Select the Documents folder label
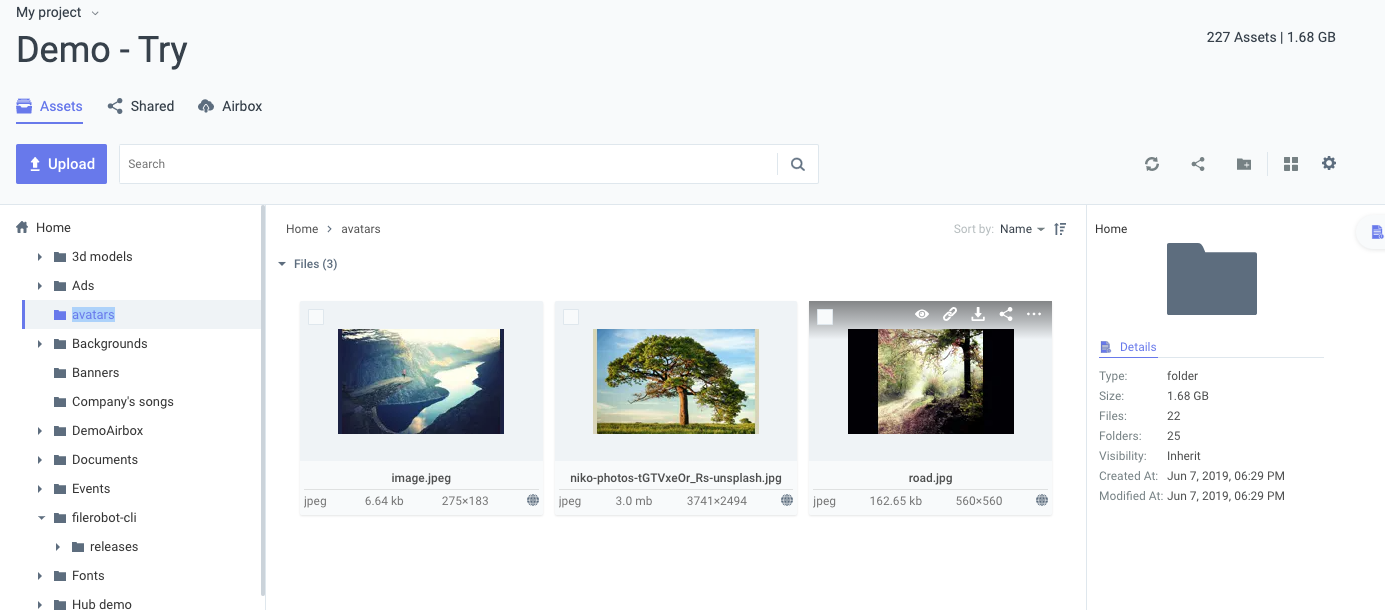 pyautogui.click(x=105, y=460)
